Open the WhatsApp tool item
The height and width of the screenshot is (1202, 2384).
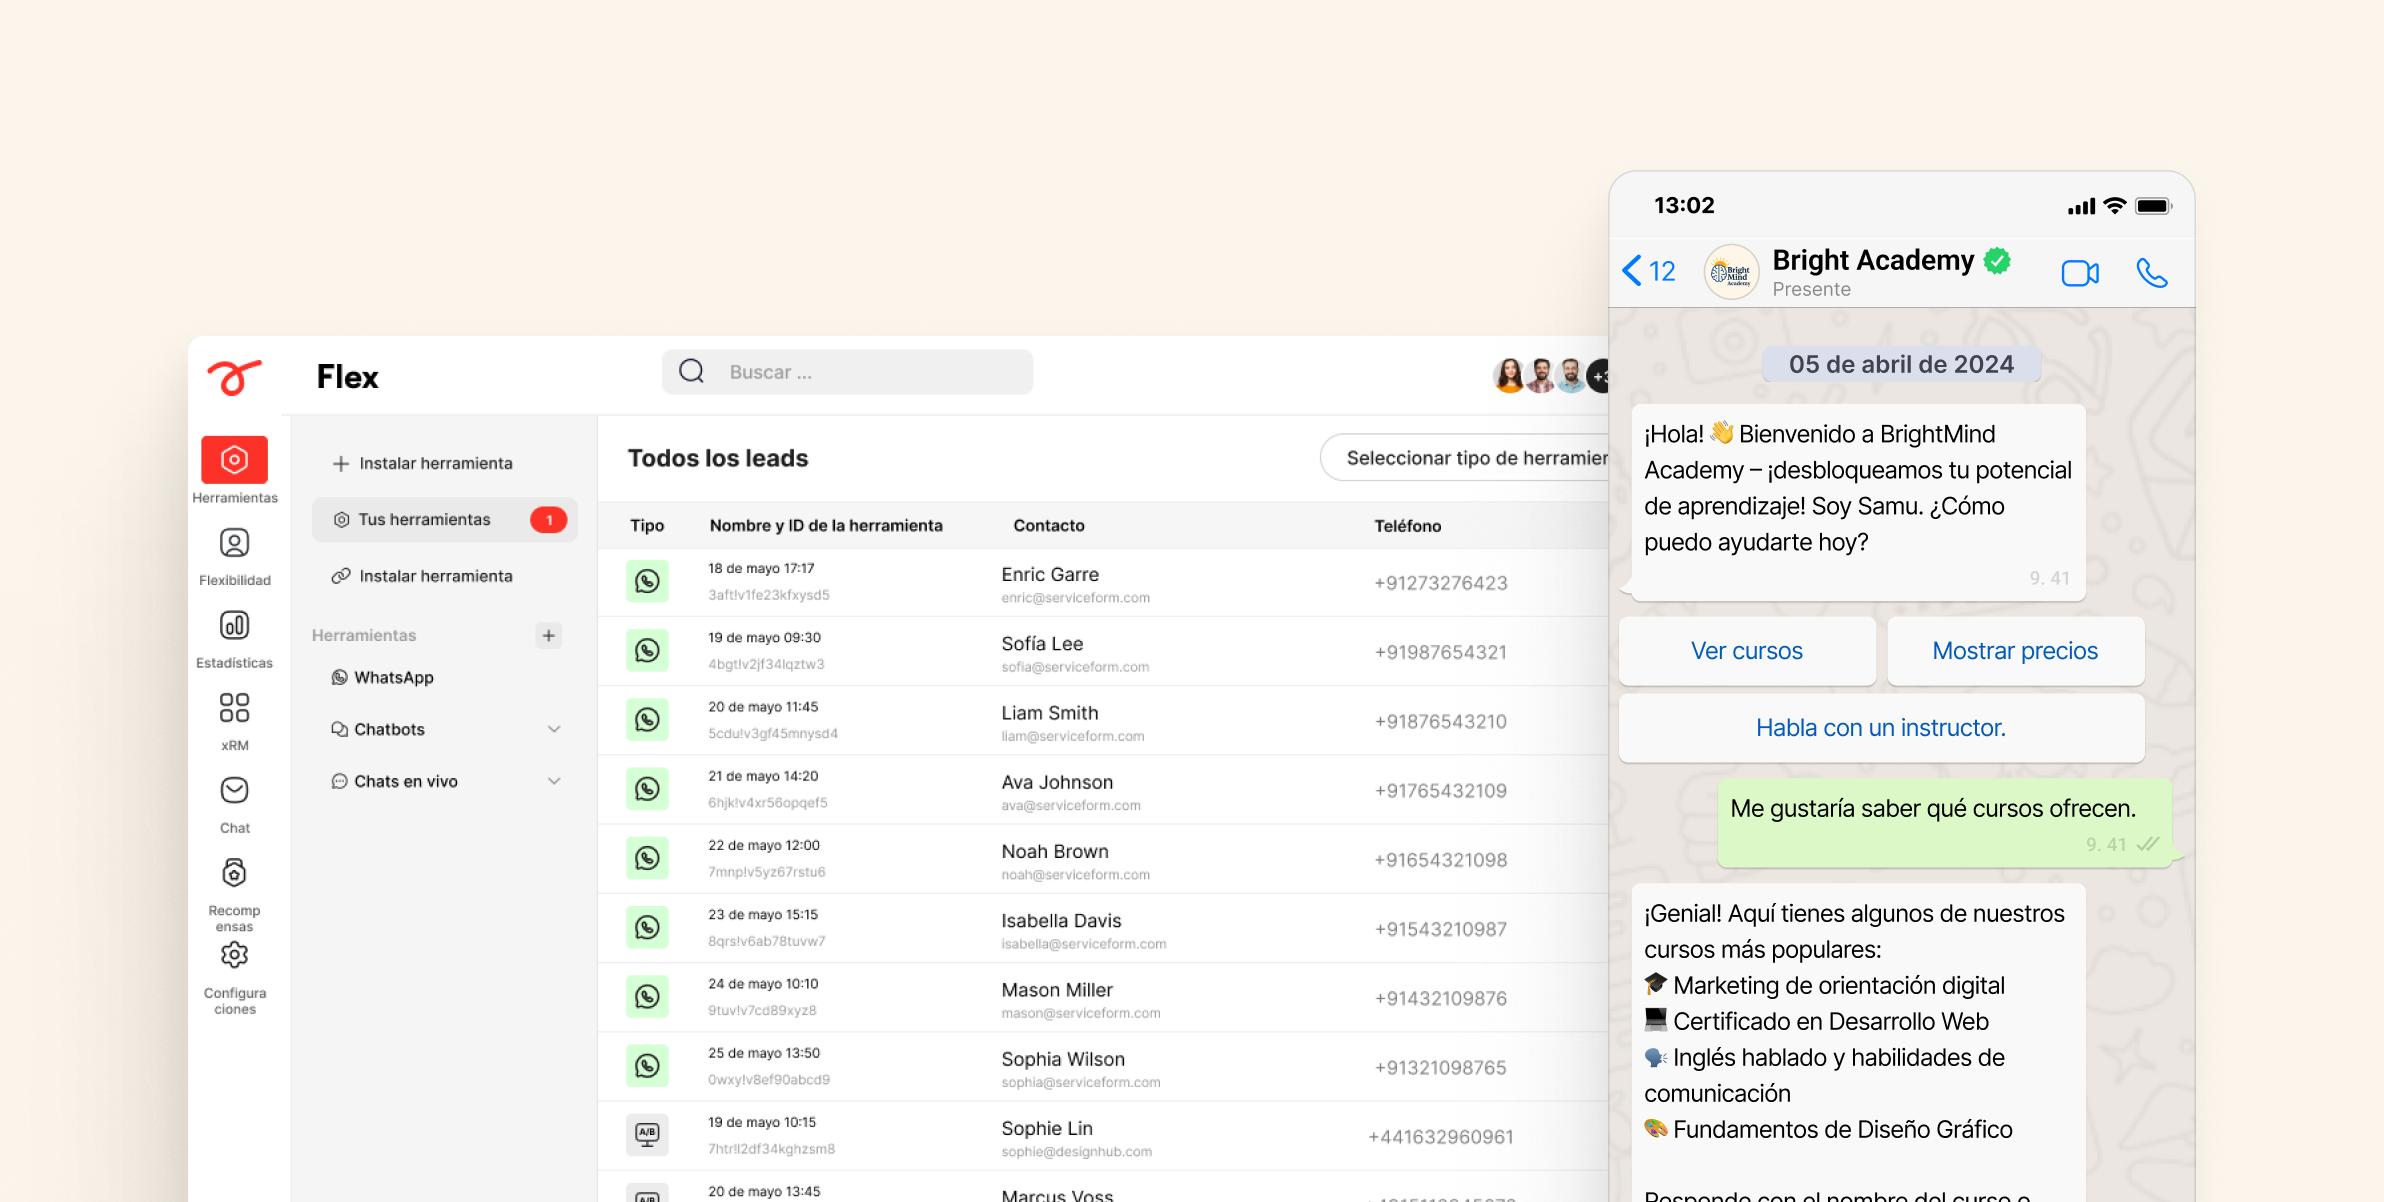(x=383, y=677)
